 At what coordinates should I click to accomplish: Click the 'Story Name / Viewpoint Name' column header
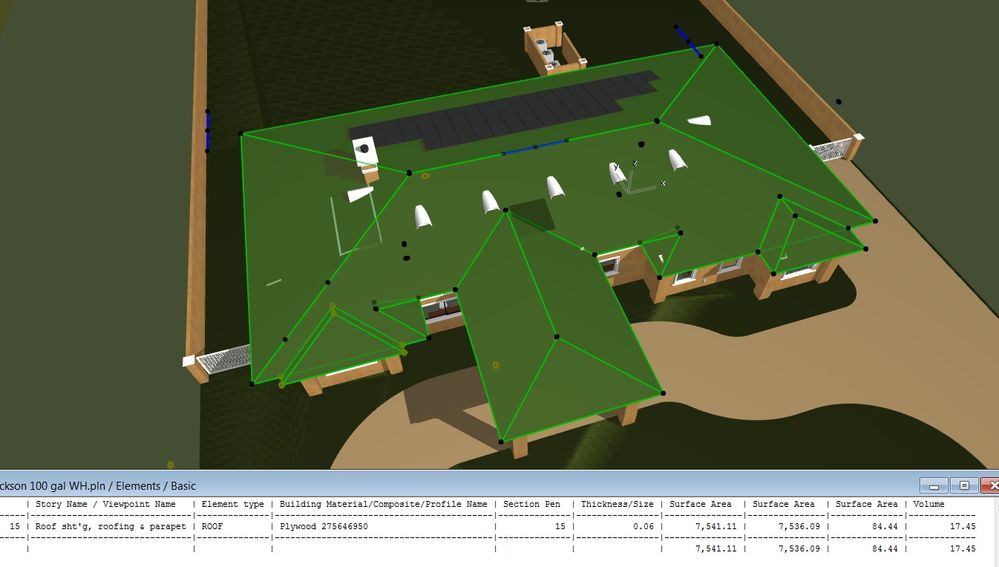[105, 504]
